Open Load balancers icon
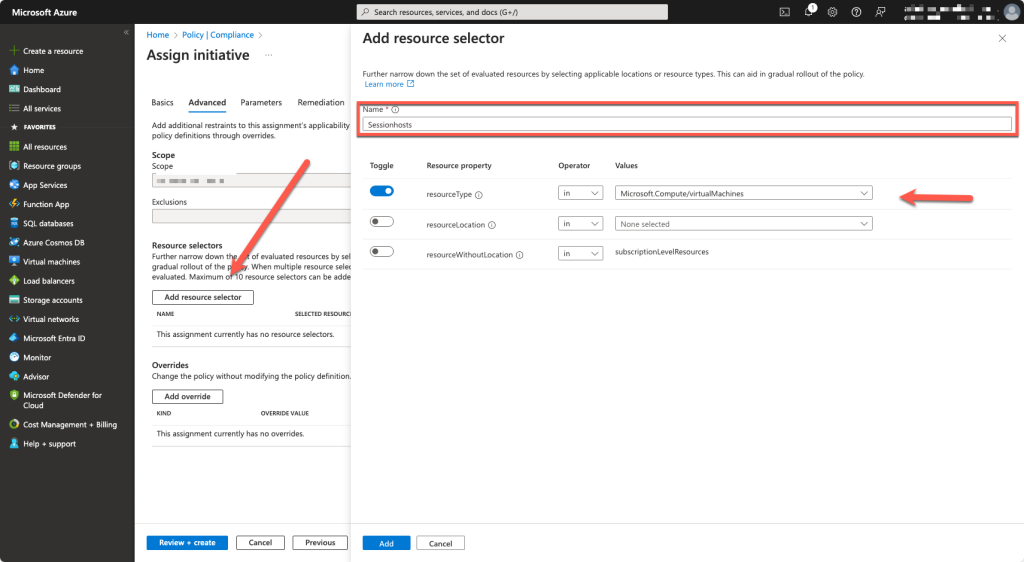The height and width of the screenshot is (562, 1024). (x=14, y=281)
